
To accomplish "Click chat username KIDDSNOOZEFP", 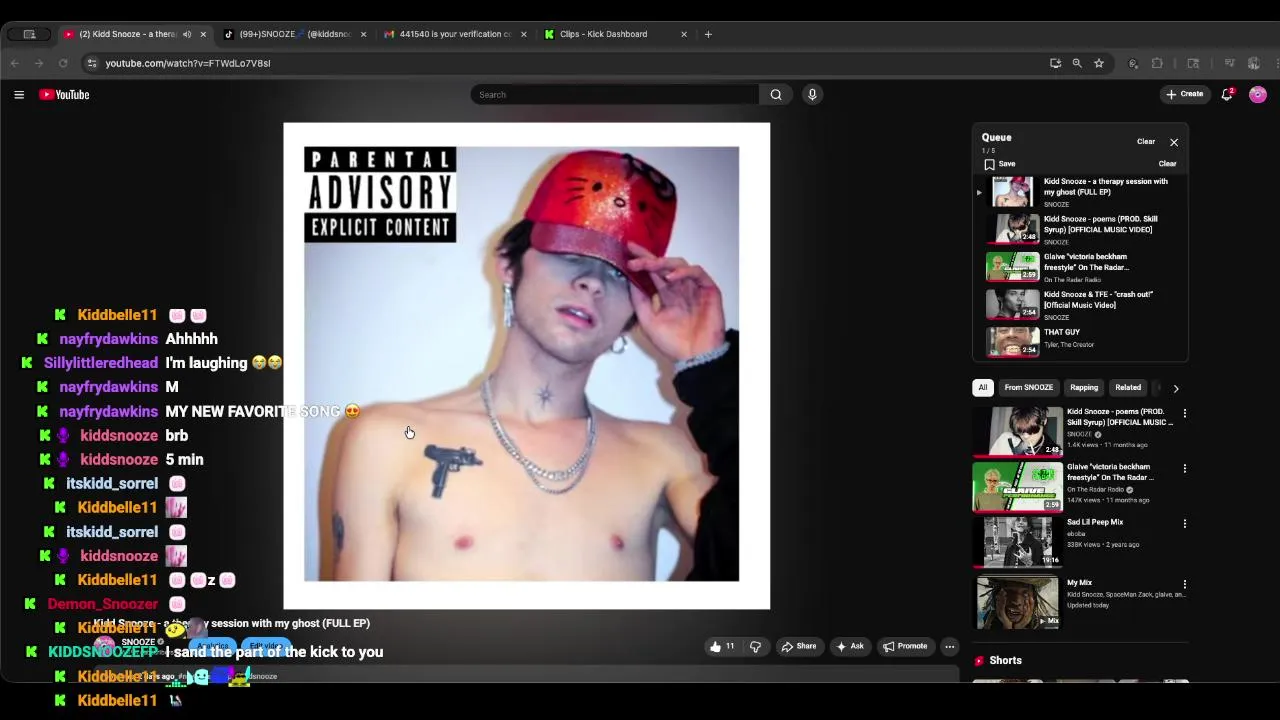I will tap(103, 652).
